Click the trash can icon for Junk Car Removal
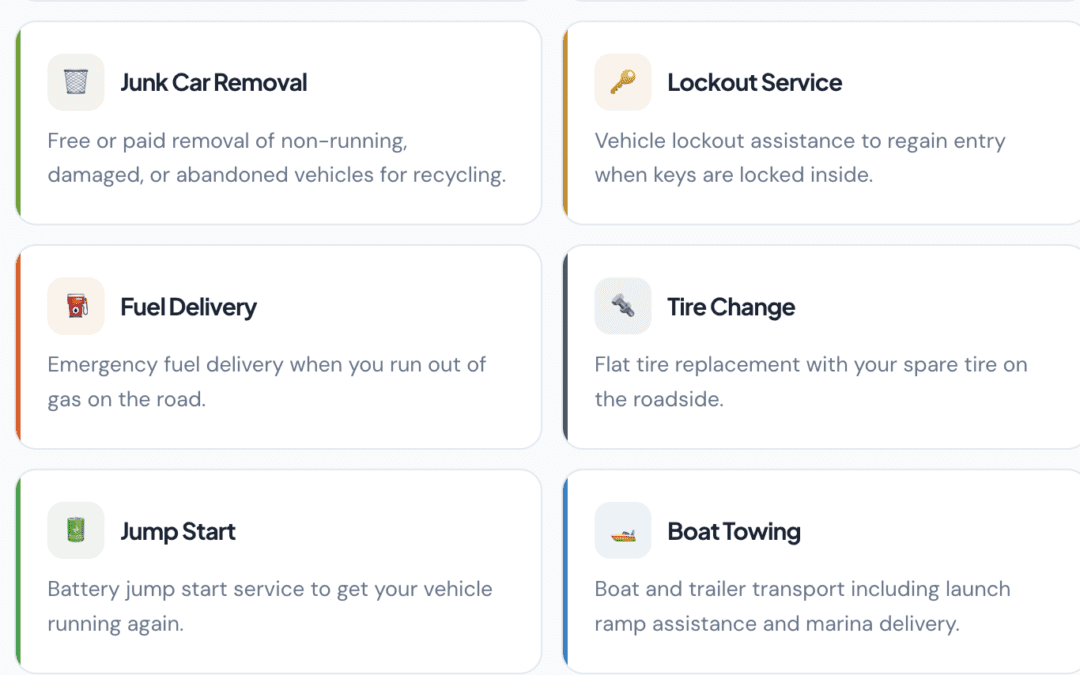1080x675 pixels. tap(76, 82)
